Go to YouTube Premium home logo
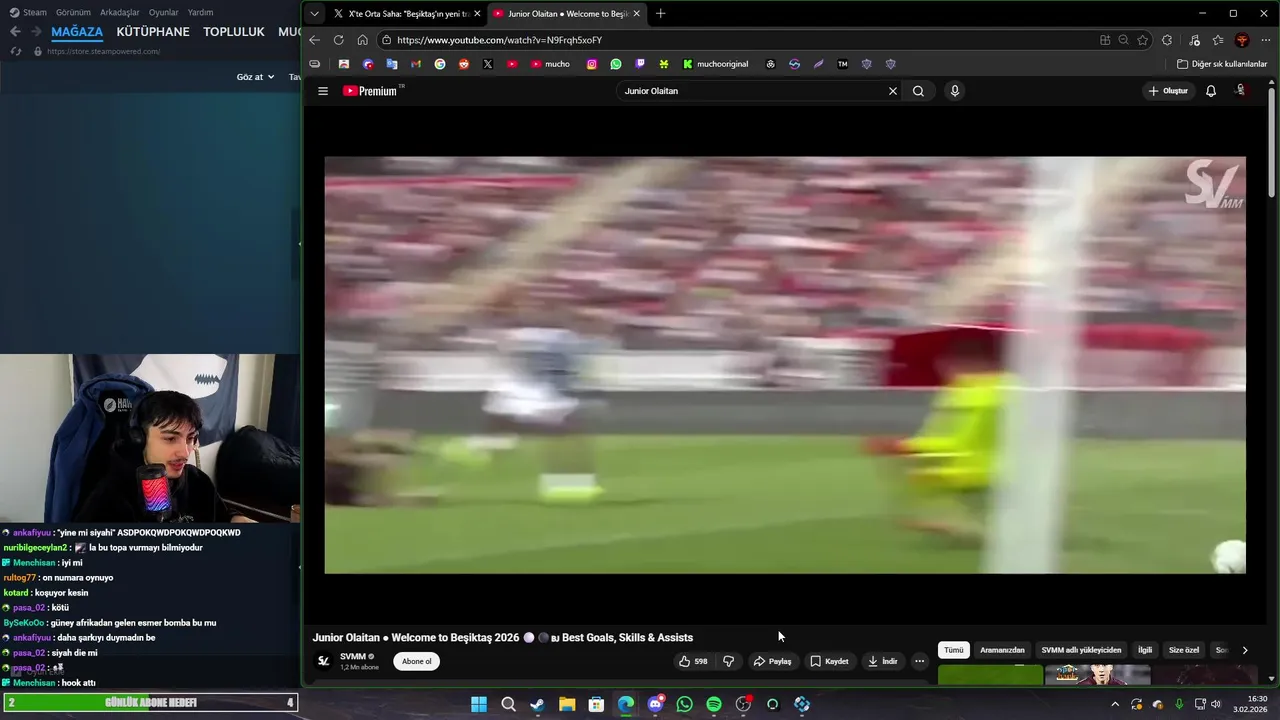 372,91
